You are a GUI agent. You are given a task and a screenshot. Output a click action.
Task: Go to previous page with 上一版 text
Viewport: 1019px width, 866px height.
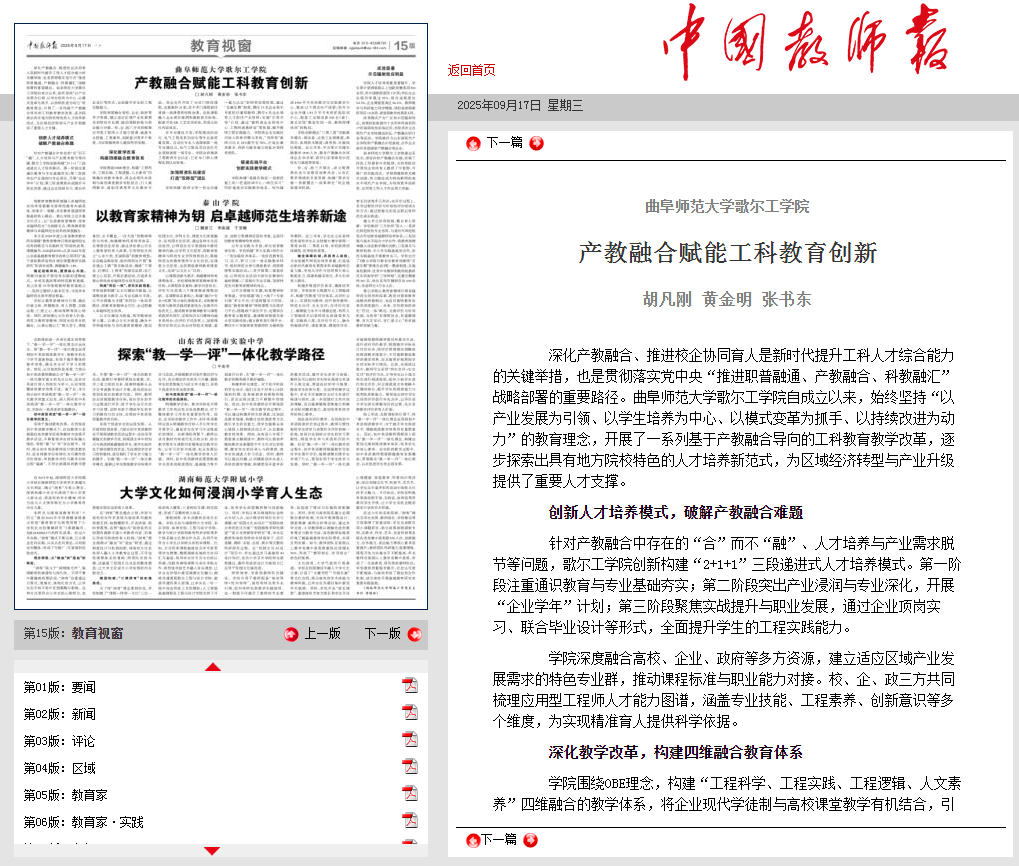click(322, 634)
